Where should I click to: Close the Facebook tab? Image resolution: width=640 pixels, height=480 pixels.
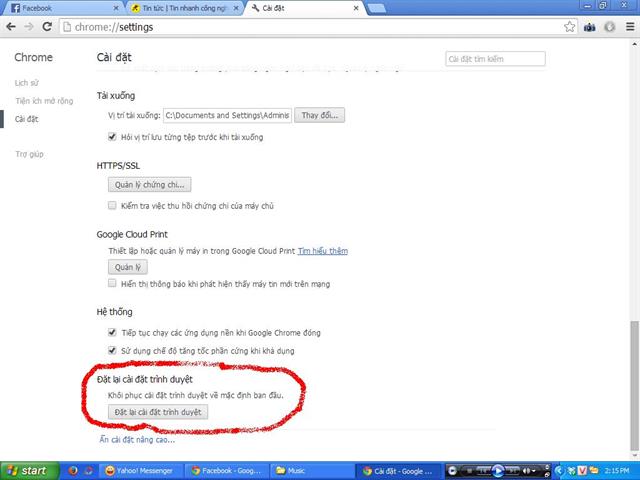tap(116, 8)
